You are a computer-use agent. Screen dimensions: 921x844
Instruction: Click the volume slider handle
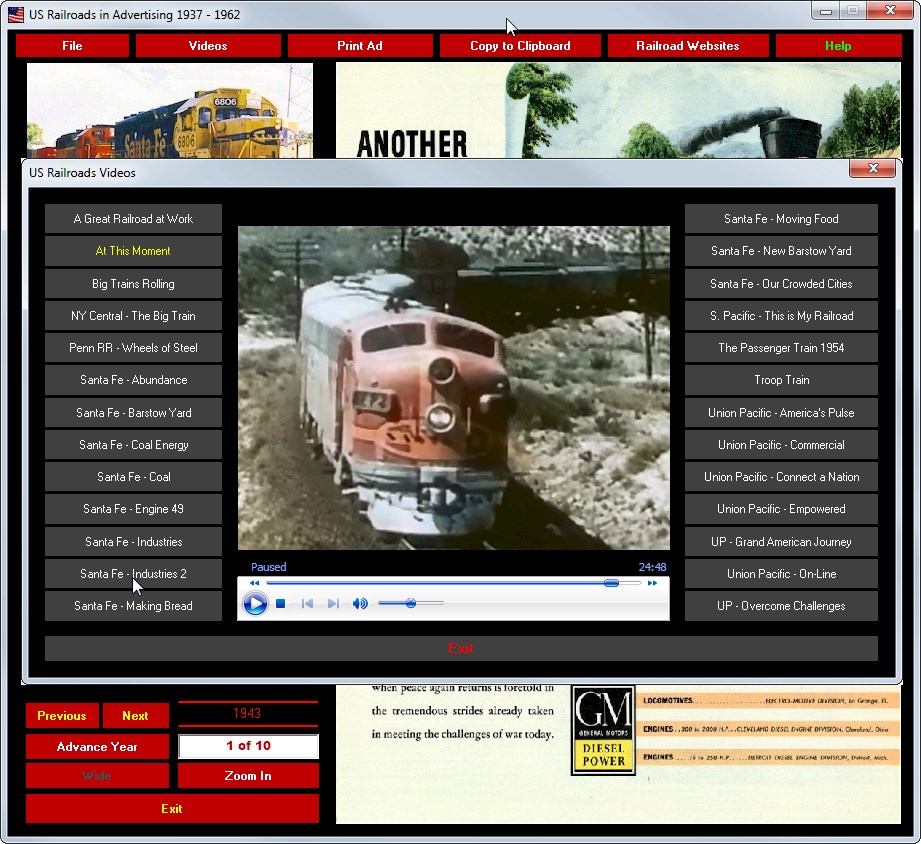point(411,603)
